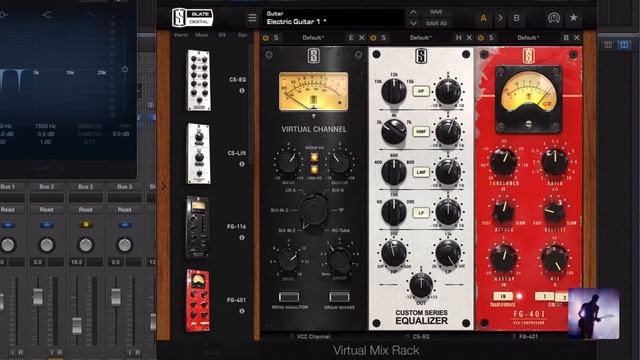Open Virtual Channel Default preset dropdown
The height and width of the screenshot is (360, 640).
pos(313,38)
